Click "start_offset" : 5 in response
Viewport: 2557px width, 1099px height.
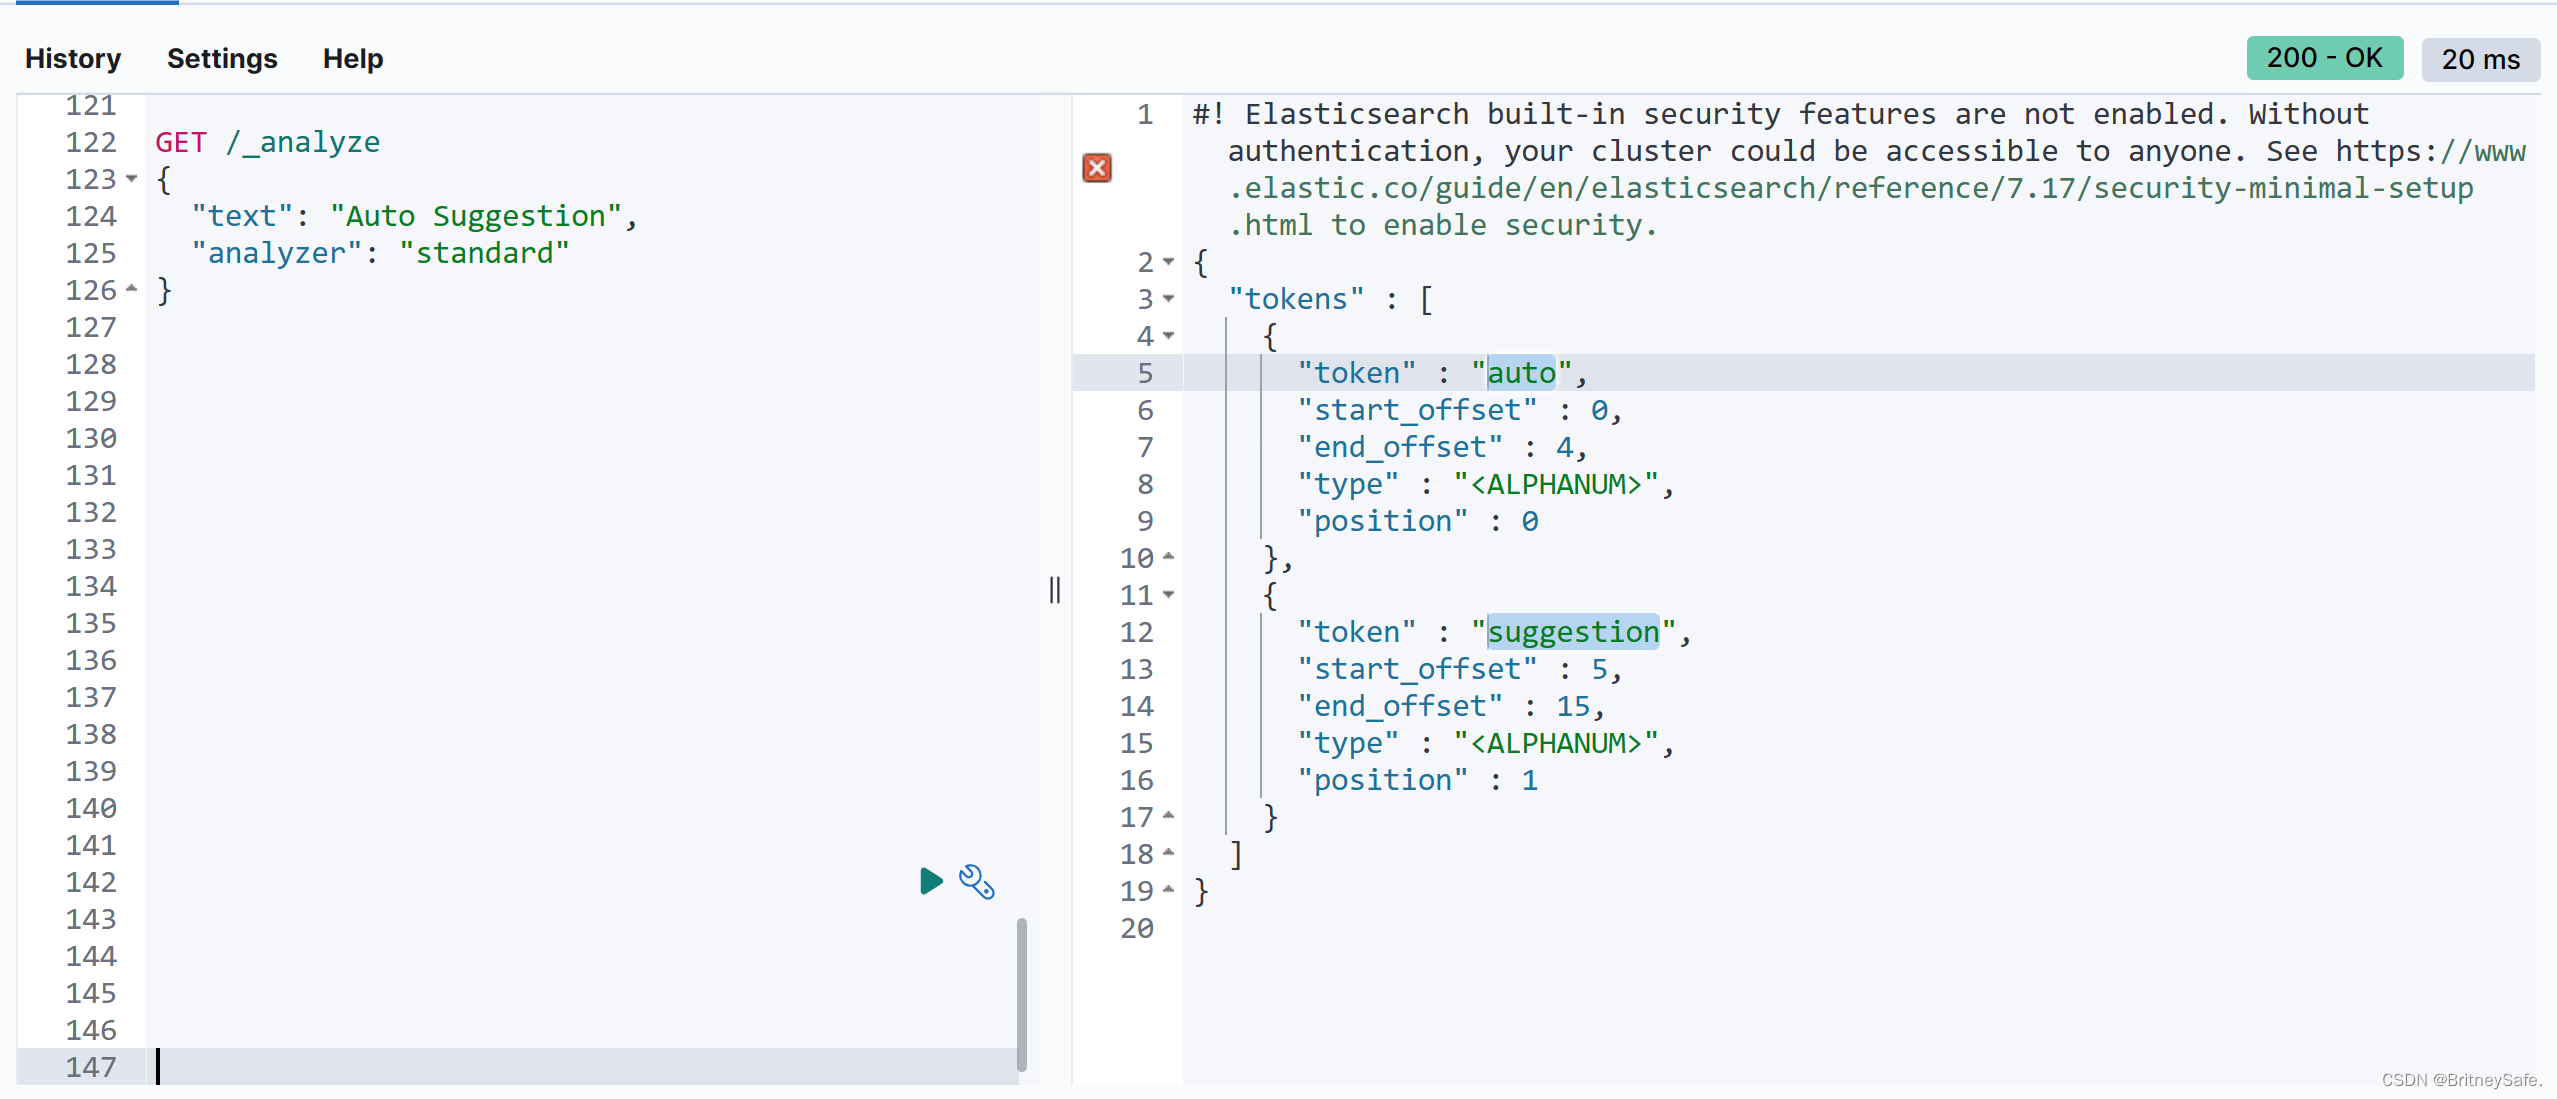[1459, 669]
